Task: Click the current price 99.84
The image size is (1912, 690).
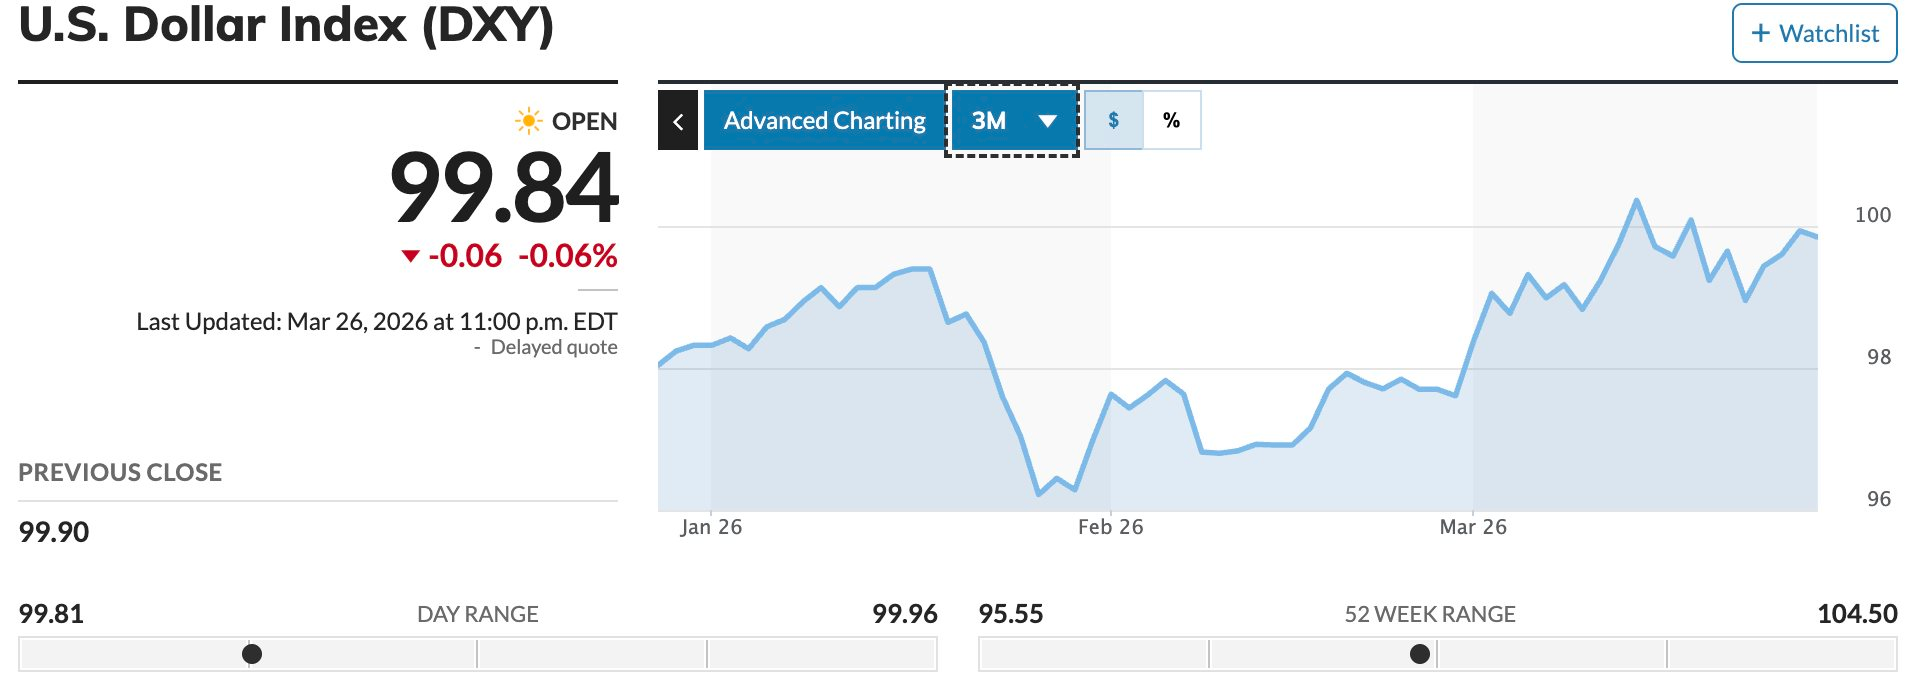Action: [504, 188]
